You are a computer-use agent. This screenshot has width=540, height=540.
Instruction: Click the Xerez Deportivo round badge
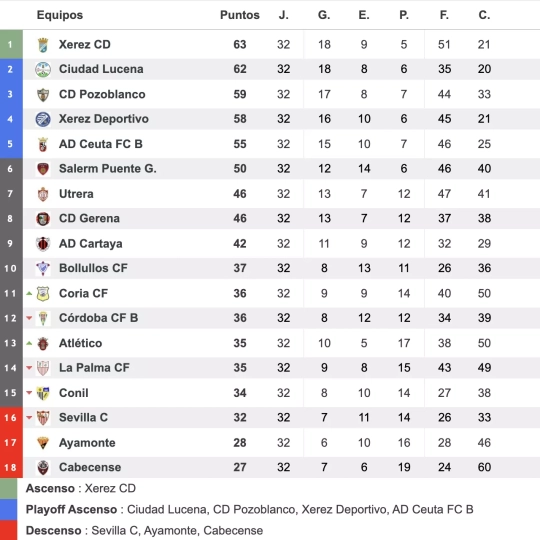(43, 119)
